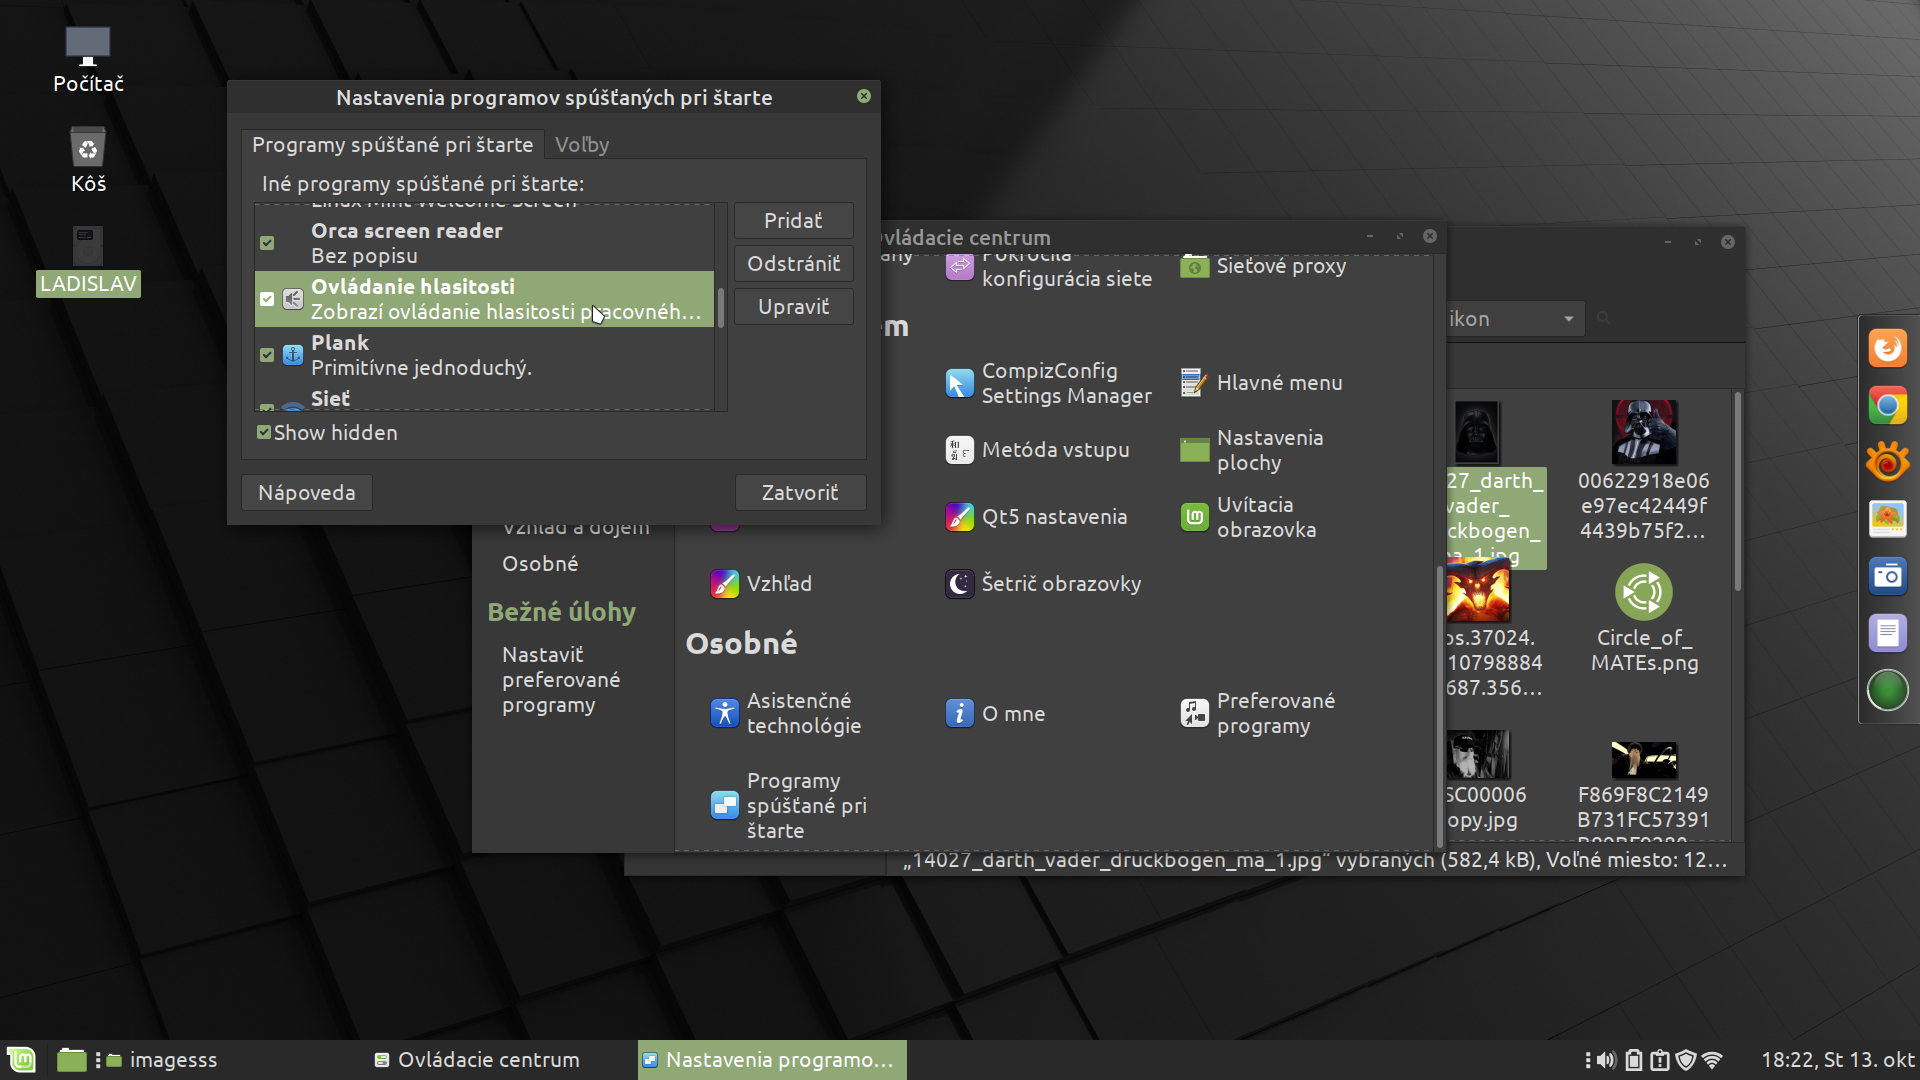Toggle Plank startup checkbox
The width and height of the screenshot is (1920, 1080).
267,355
